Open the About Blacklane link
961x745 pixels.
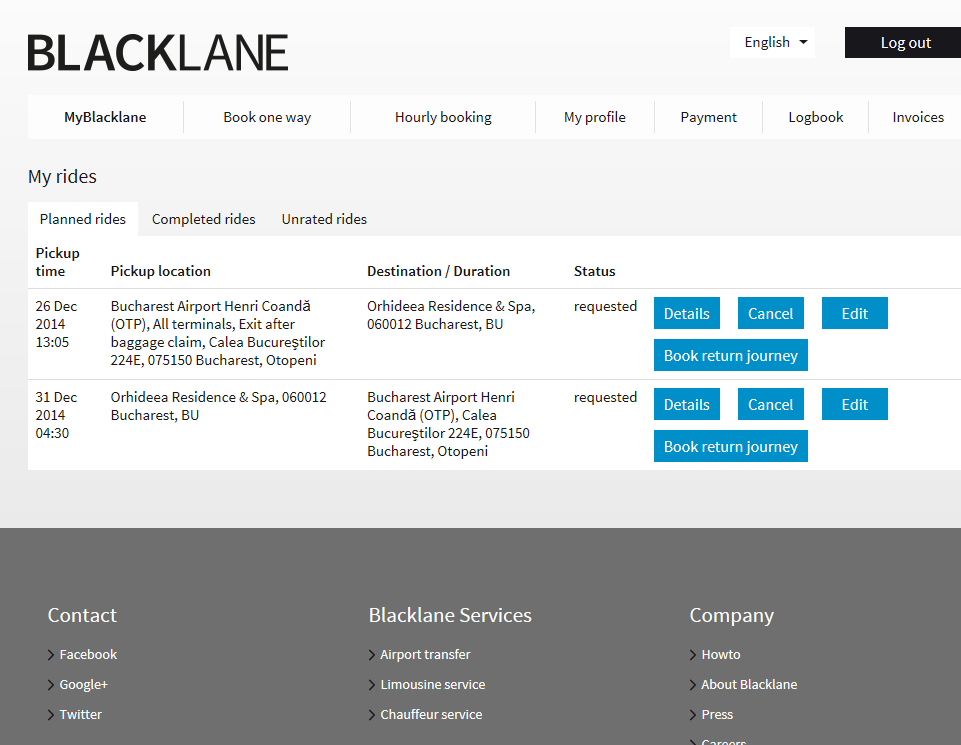[x=749, y=684]
